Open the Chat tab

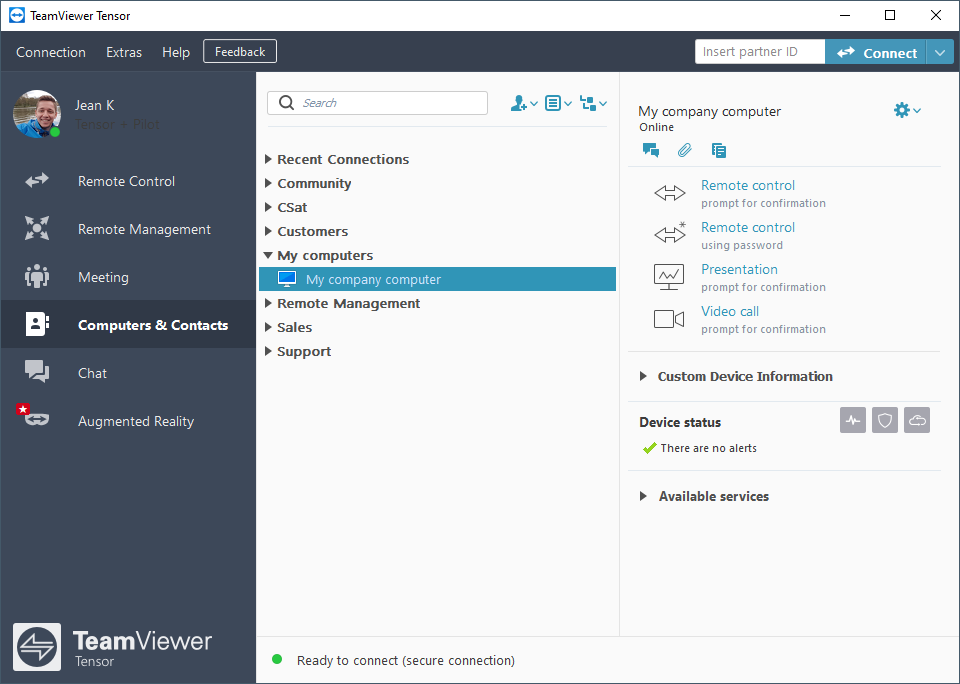tap(128, 373)
